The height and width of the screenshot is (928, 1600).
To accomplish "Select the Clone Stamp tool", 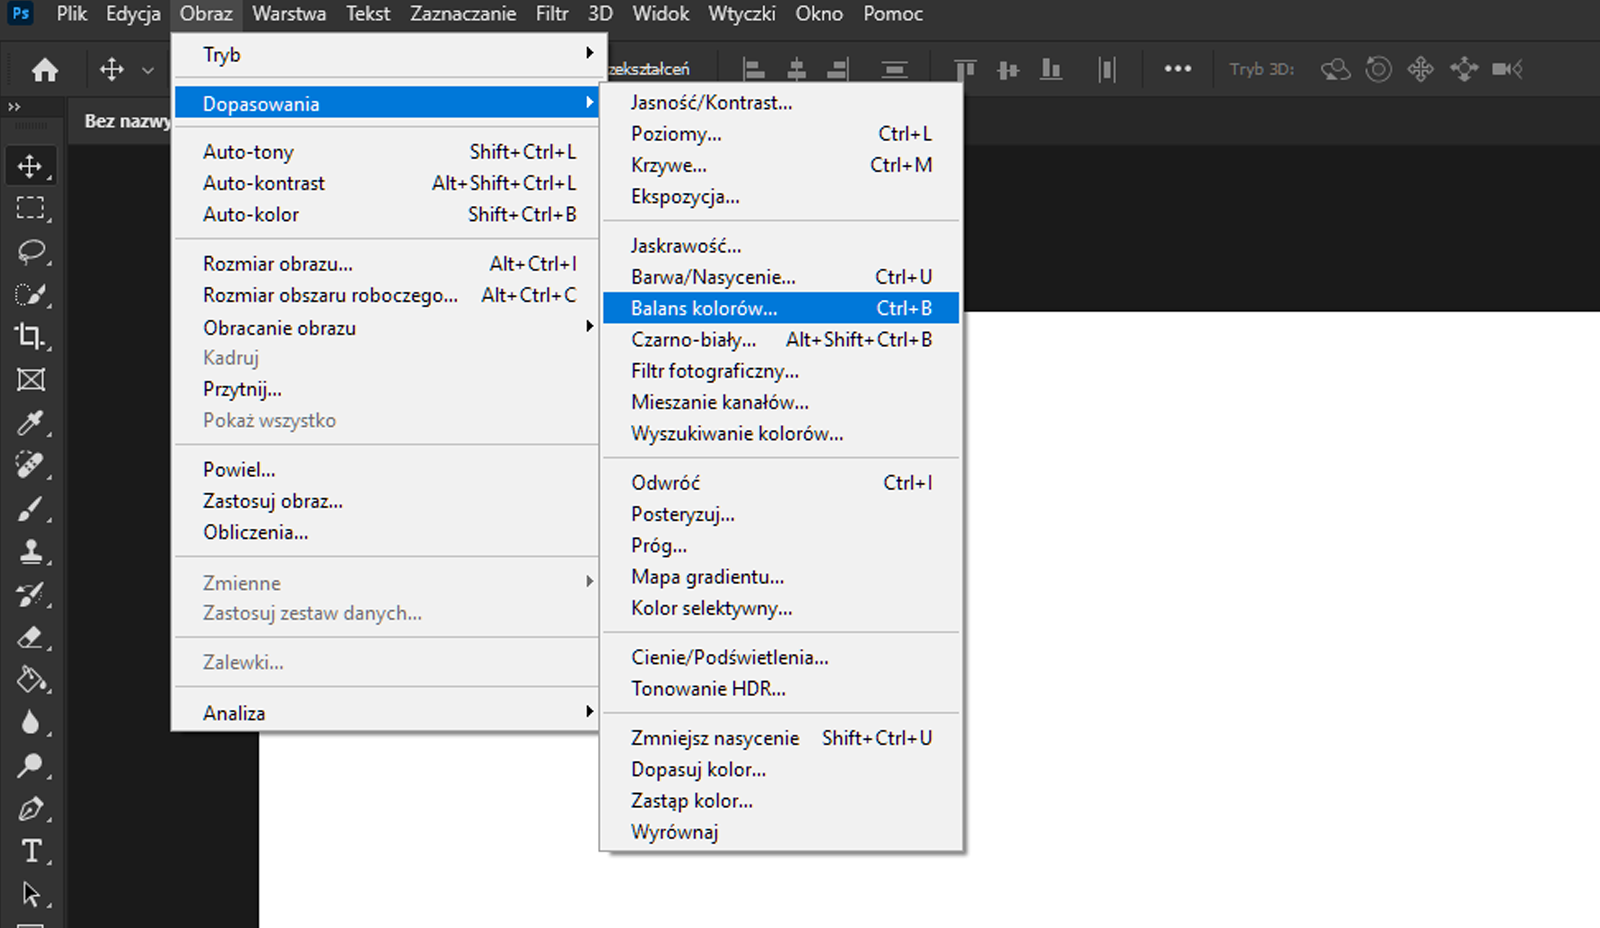I will (30, 552).
